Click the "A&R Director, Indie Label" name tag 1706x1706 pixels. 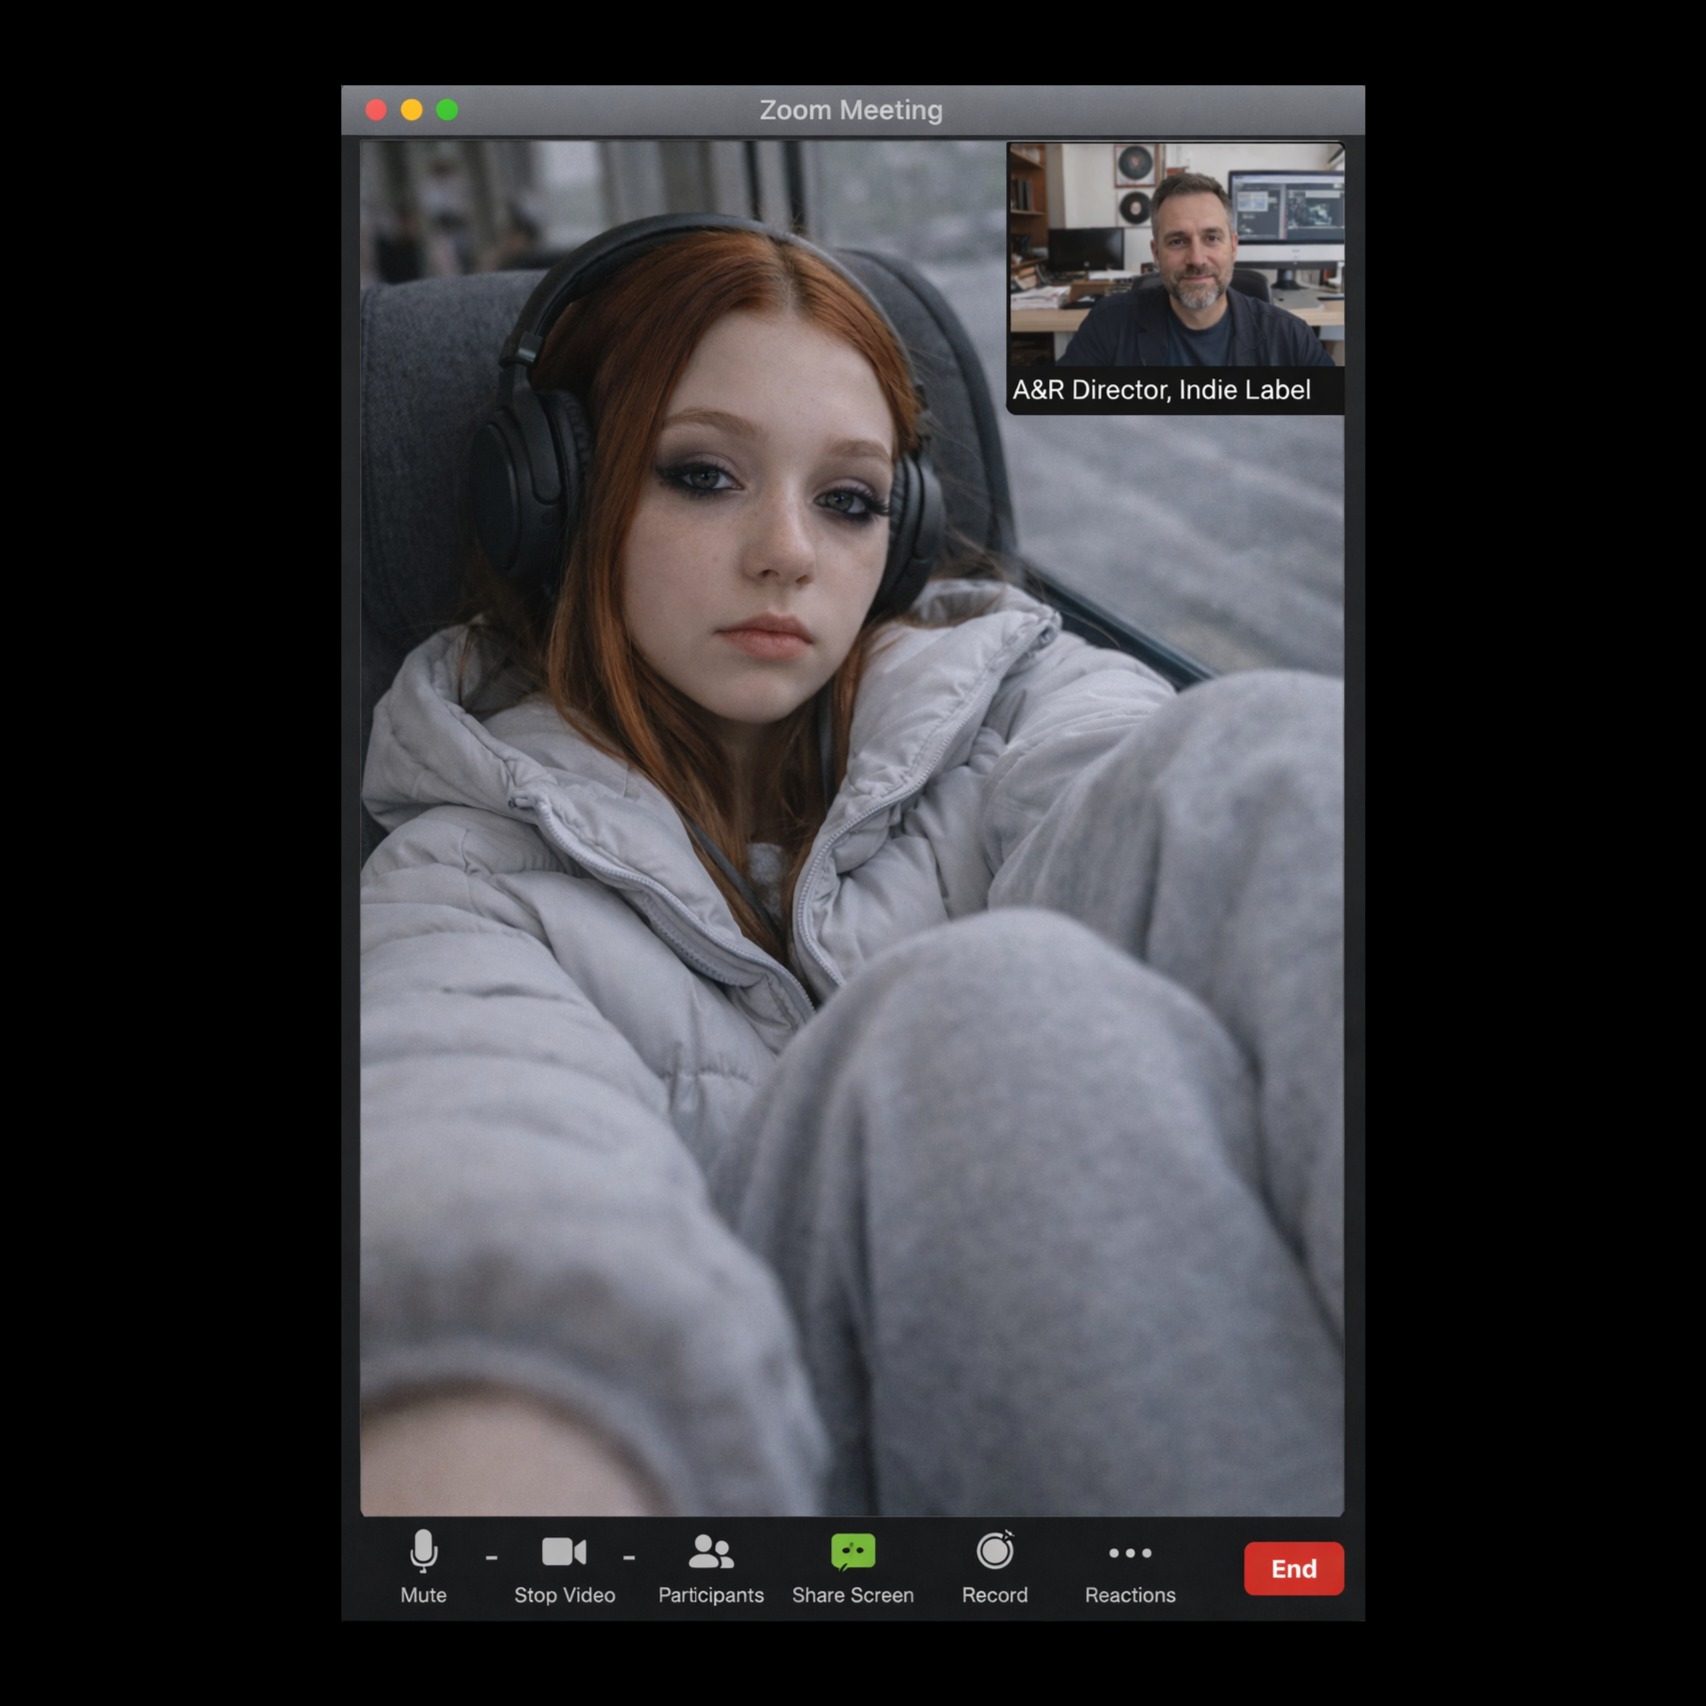point(1161,390)
